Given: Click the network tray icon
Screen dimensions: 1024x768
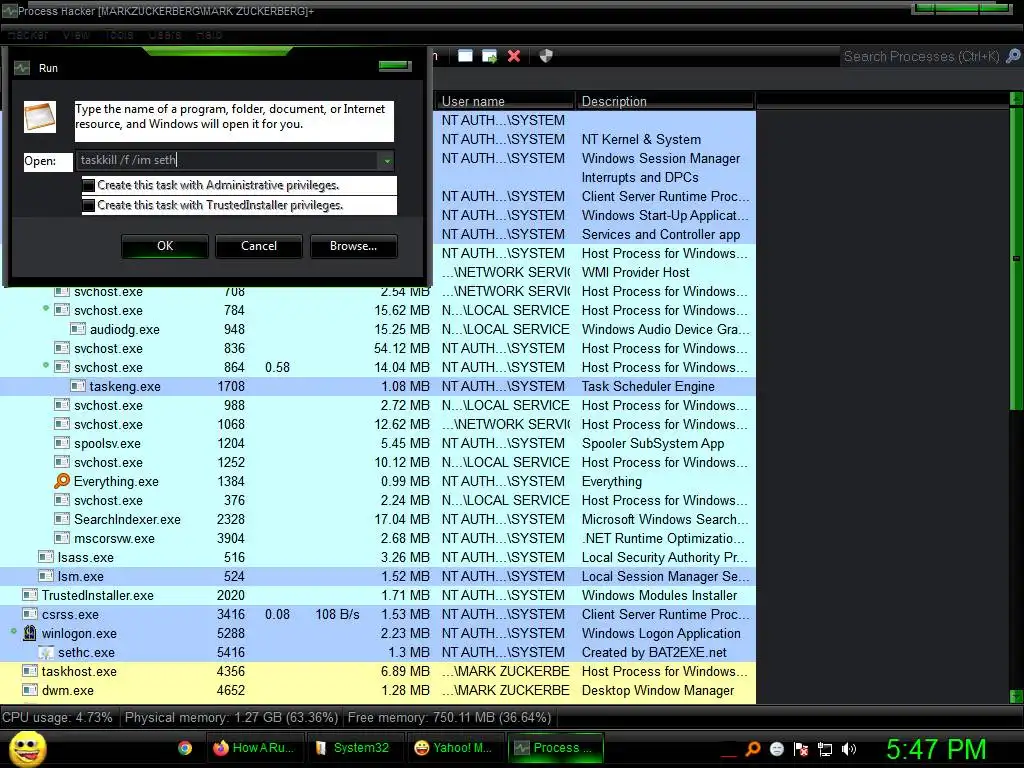Looking at the screenshot, I should (x=825, y=749).
